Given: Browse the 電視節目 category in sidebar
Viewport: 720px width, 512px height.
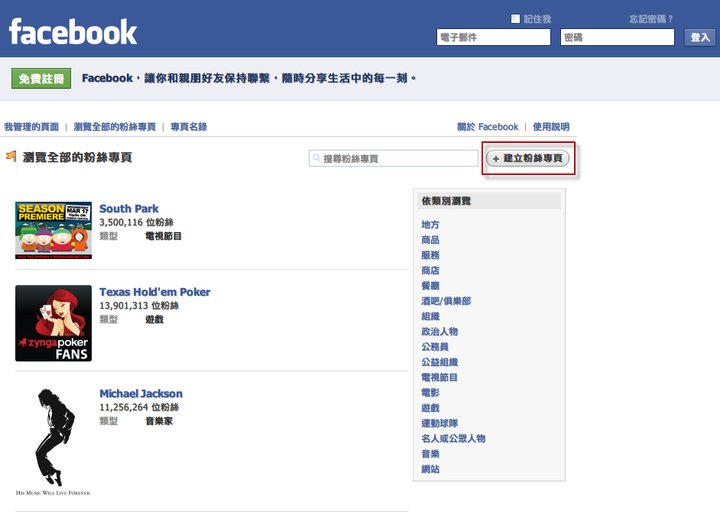Looking at the screenshot, I should click(439, 377).
